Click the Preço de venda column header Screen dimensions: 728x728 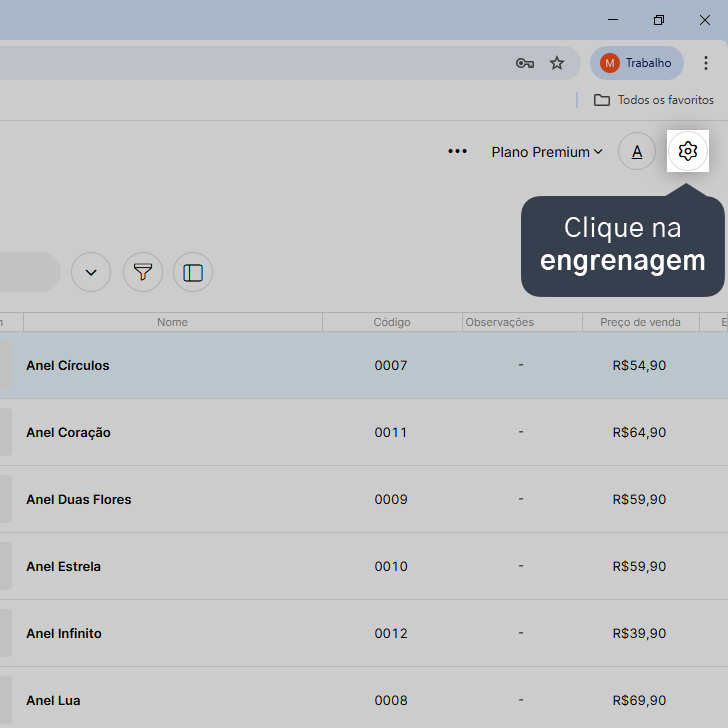click(640, 322)
